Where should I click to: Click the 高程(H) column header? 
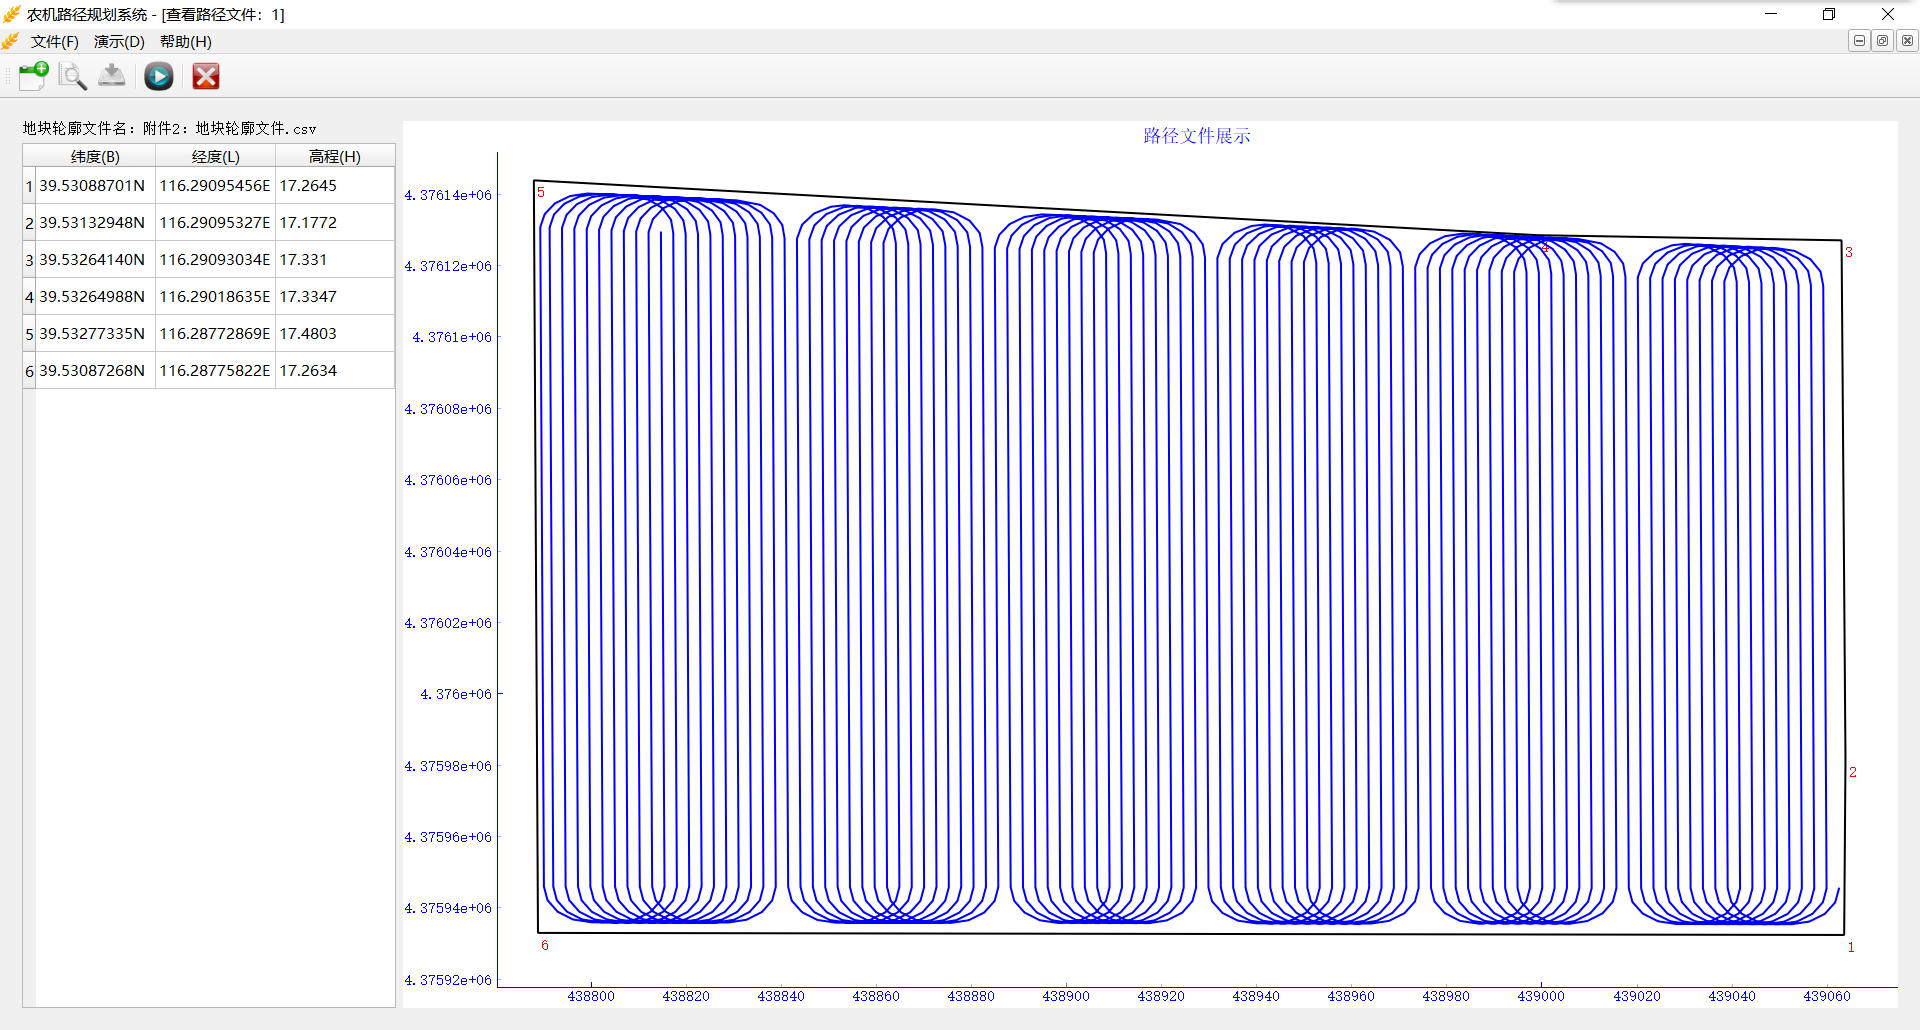tap(335, 156)
